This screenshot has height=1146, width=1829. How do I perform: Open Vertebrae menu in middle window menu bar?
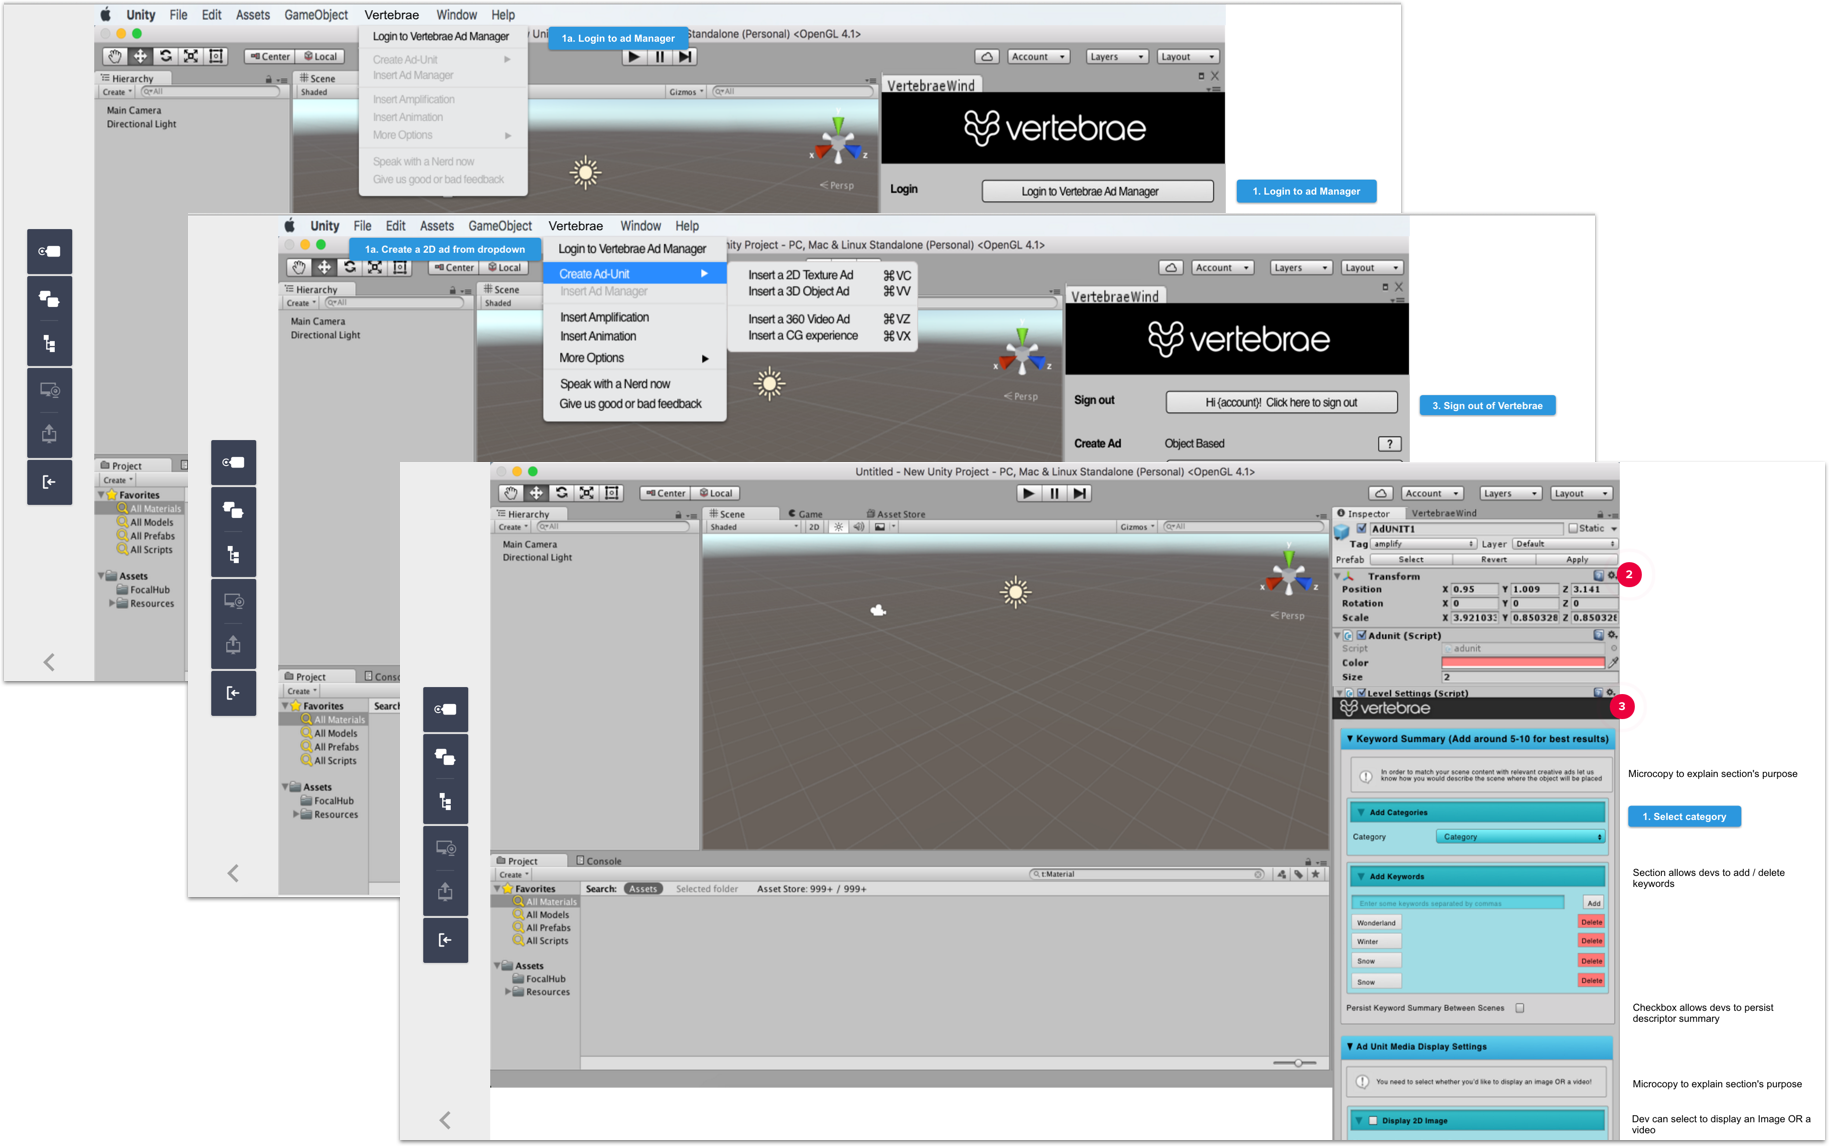click(575, 226)
